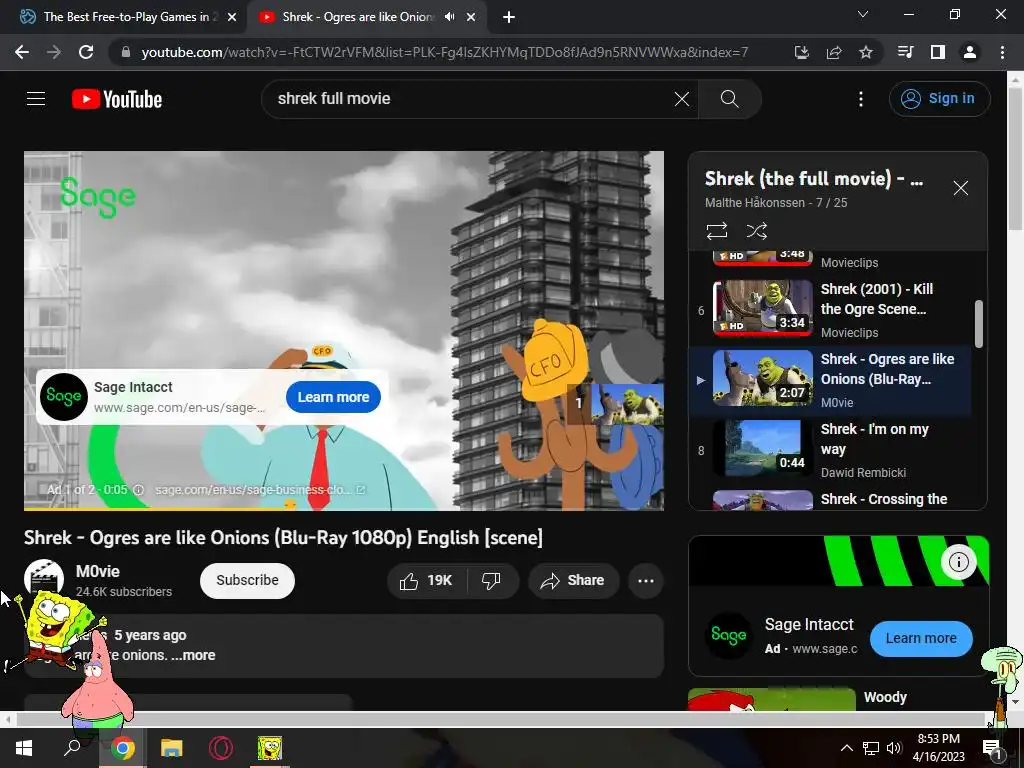
Task: Close the Shrek YouTube tab
Action: pos(471,17)
